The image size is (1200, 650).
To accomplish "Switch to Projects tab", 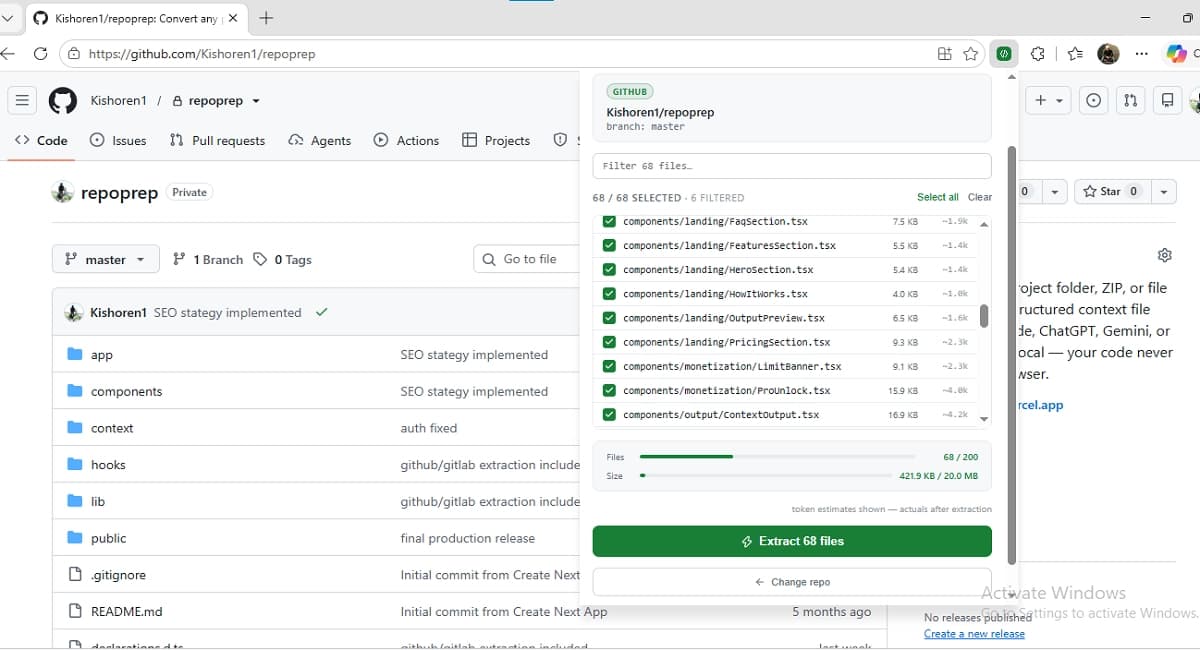I will 496,140.
